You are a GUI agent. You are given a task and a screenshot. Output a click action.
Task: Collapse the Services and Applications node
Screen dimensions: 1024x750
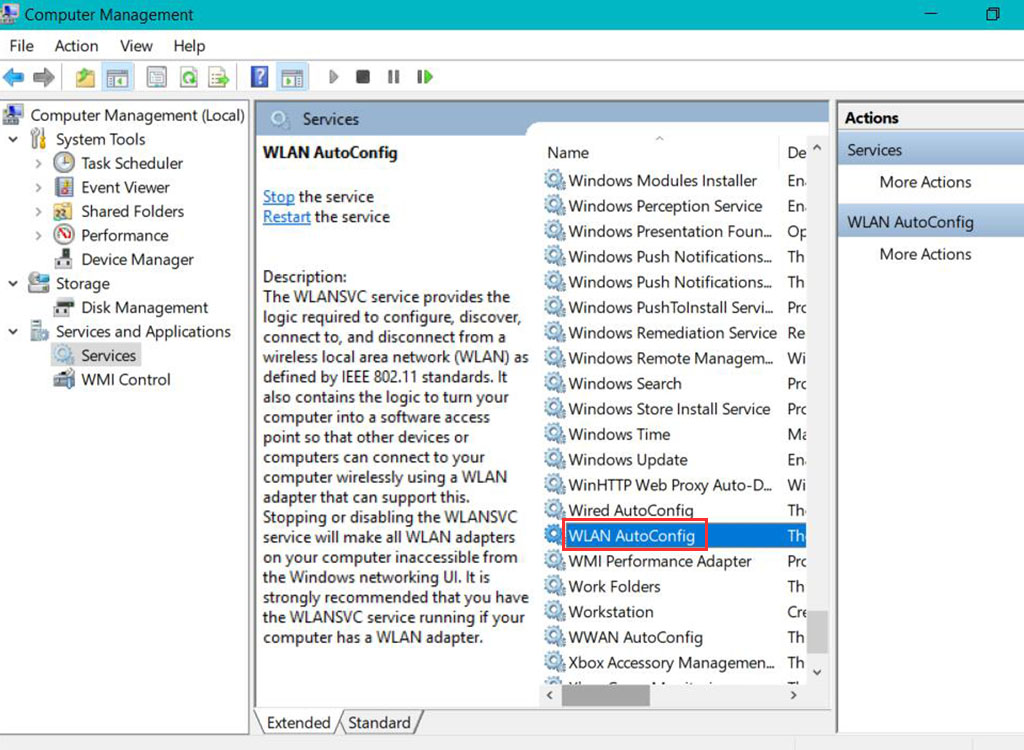click(13, 332)
